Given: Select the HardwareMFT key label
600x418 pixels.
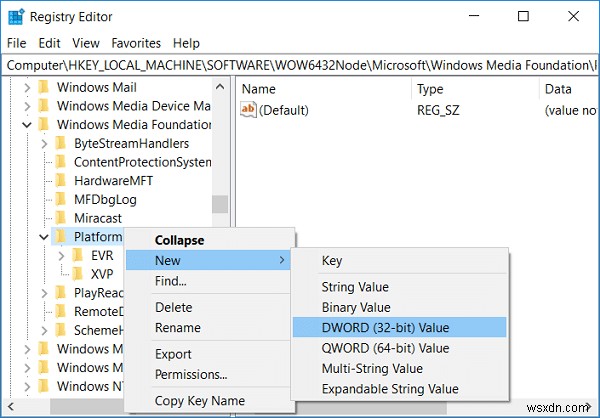Looking at the screenshot, I should click(x=113, y=181).
